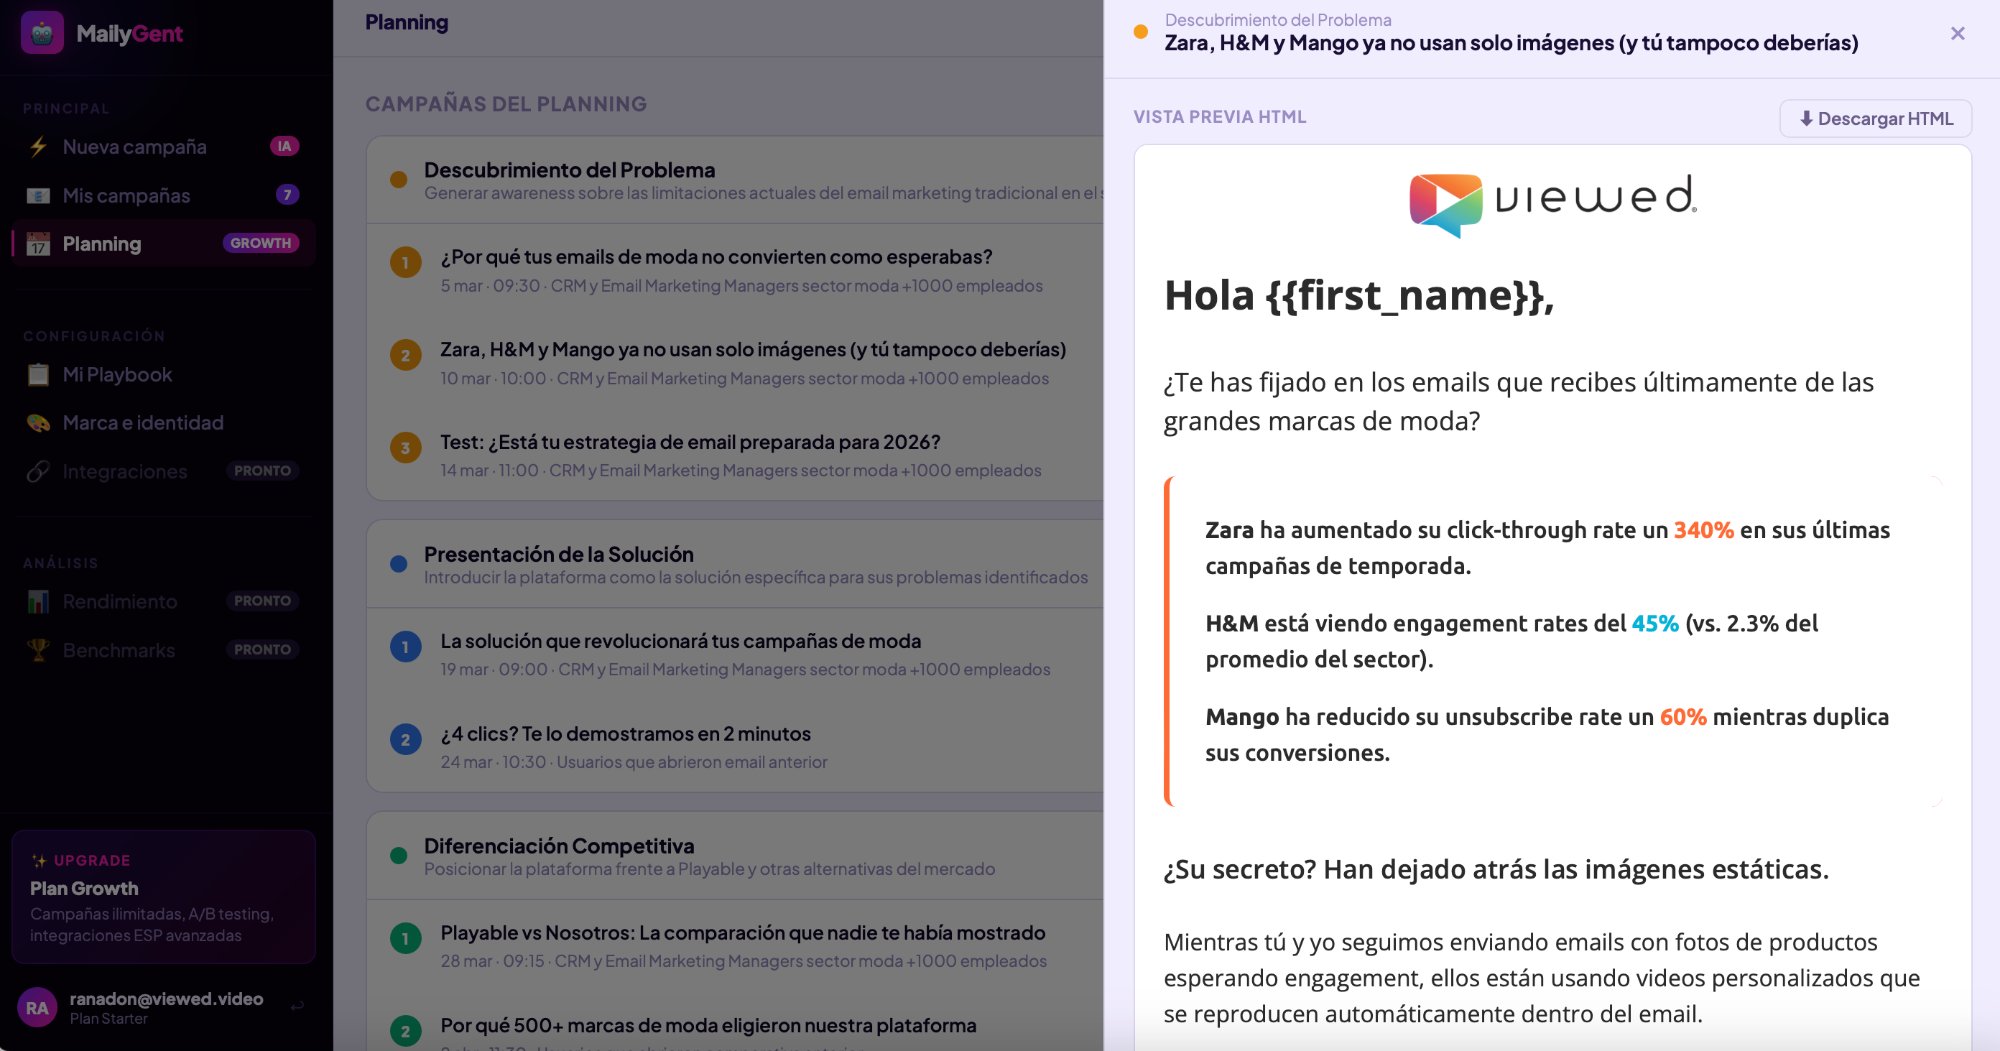Go to Mis campañas
Screen dimensions: 2000x1051
(164, 195)
